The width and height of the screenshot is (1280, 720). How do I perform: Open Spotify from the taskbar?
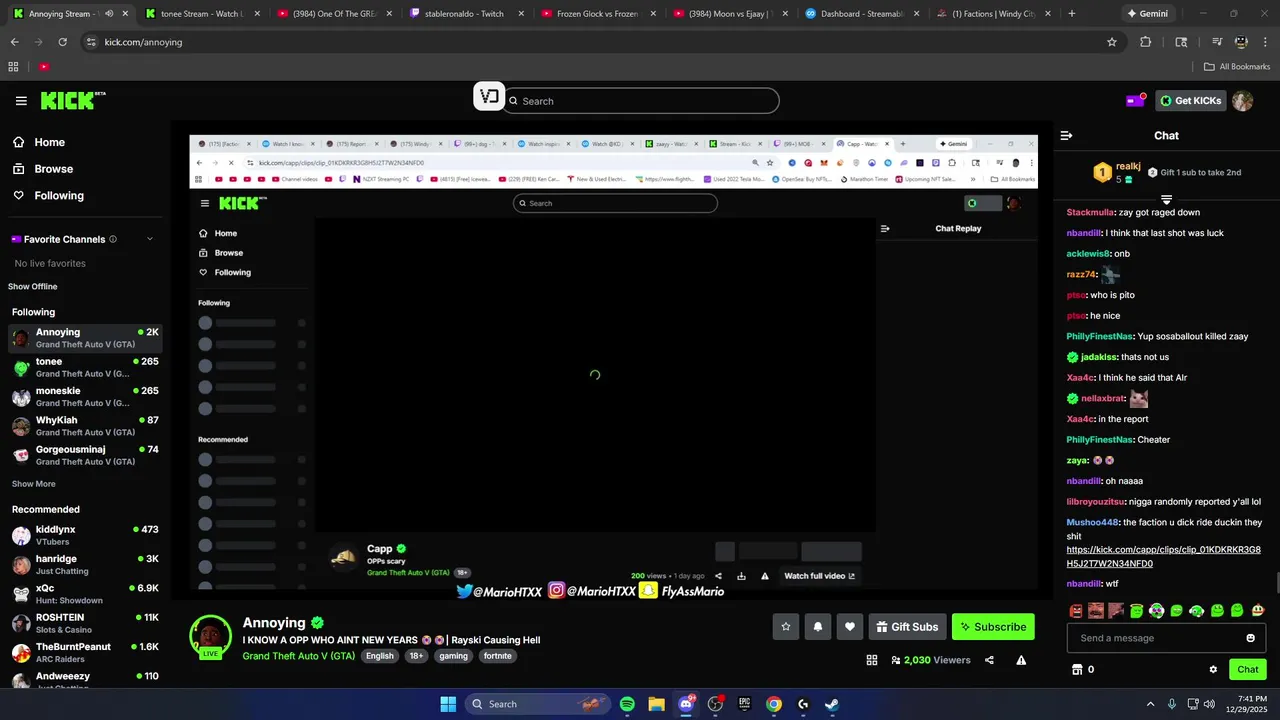click(627, 704)
